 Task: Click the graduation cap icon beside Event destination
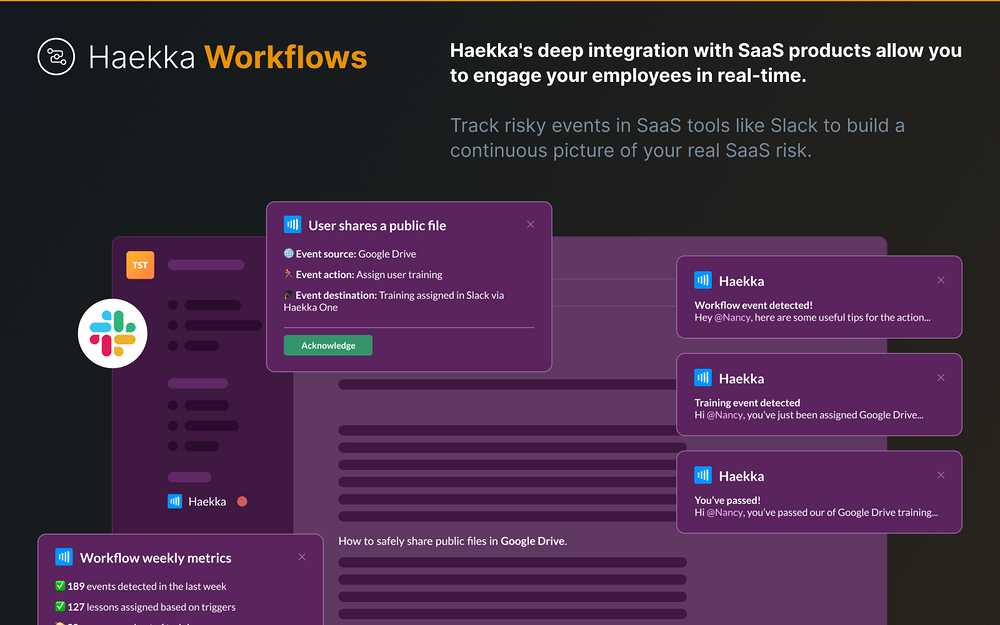pos(288,295)
